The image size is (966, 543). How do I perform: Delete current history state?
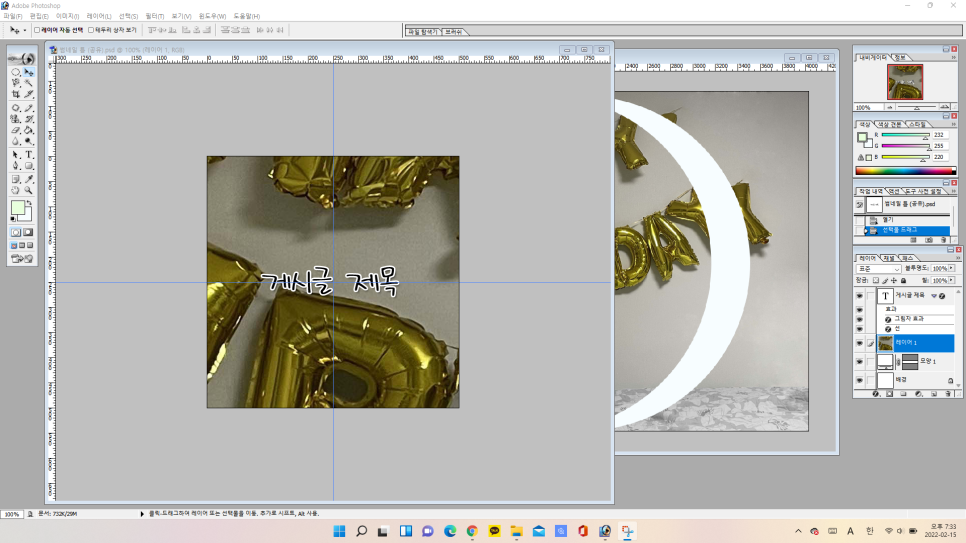tap(943, 240)
